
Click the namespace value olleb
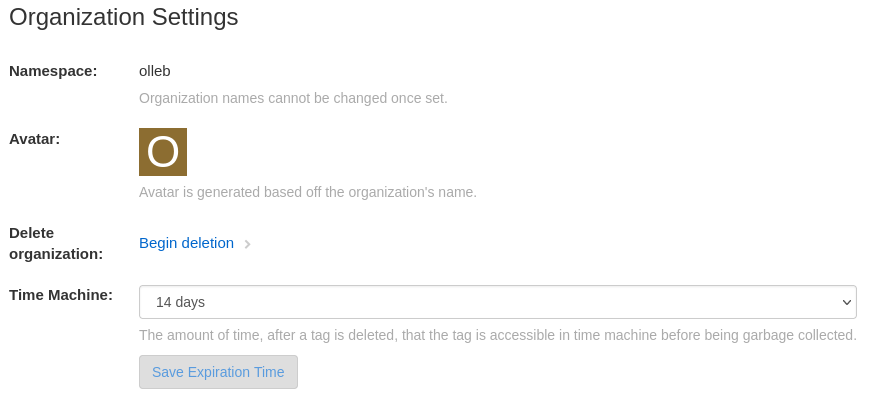click(x=155, y=71)
